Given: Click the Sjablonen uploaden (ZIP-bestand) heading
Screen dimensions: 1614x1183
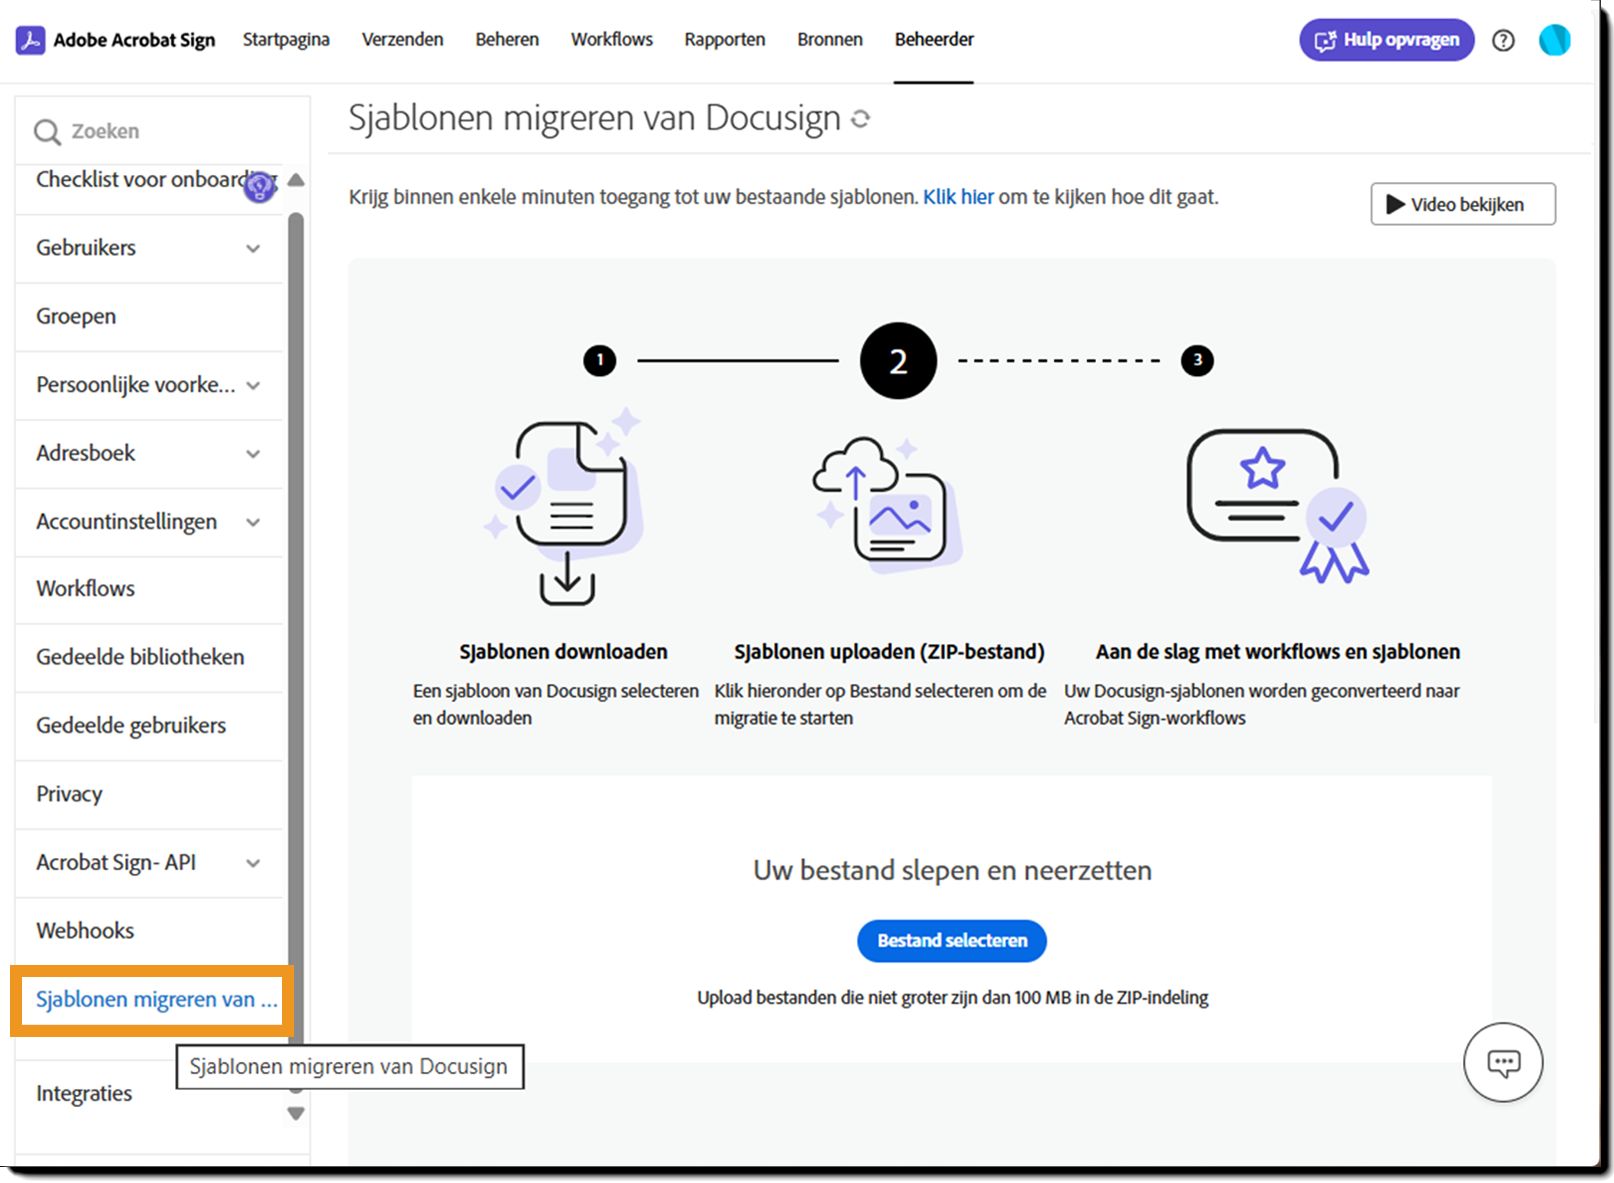Looking at the screenshot, I should [x=889, y=652].
